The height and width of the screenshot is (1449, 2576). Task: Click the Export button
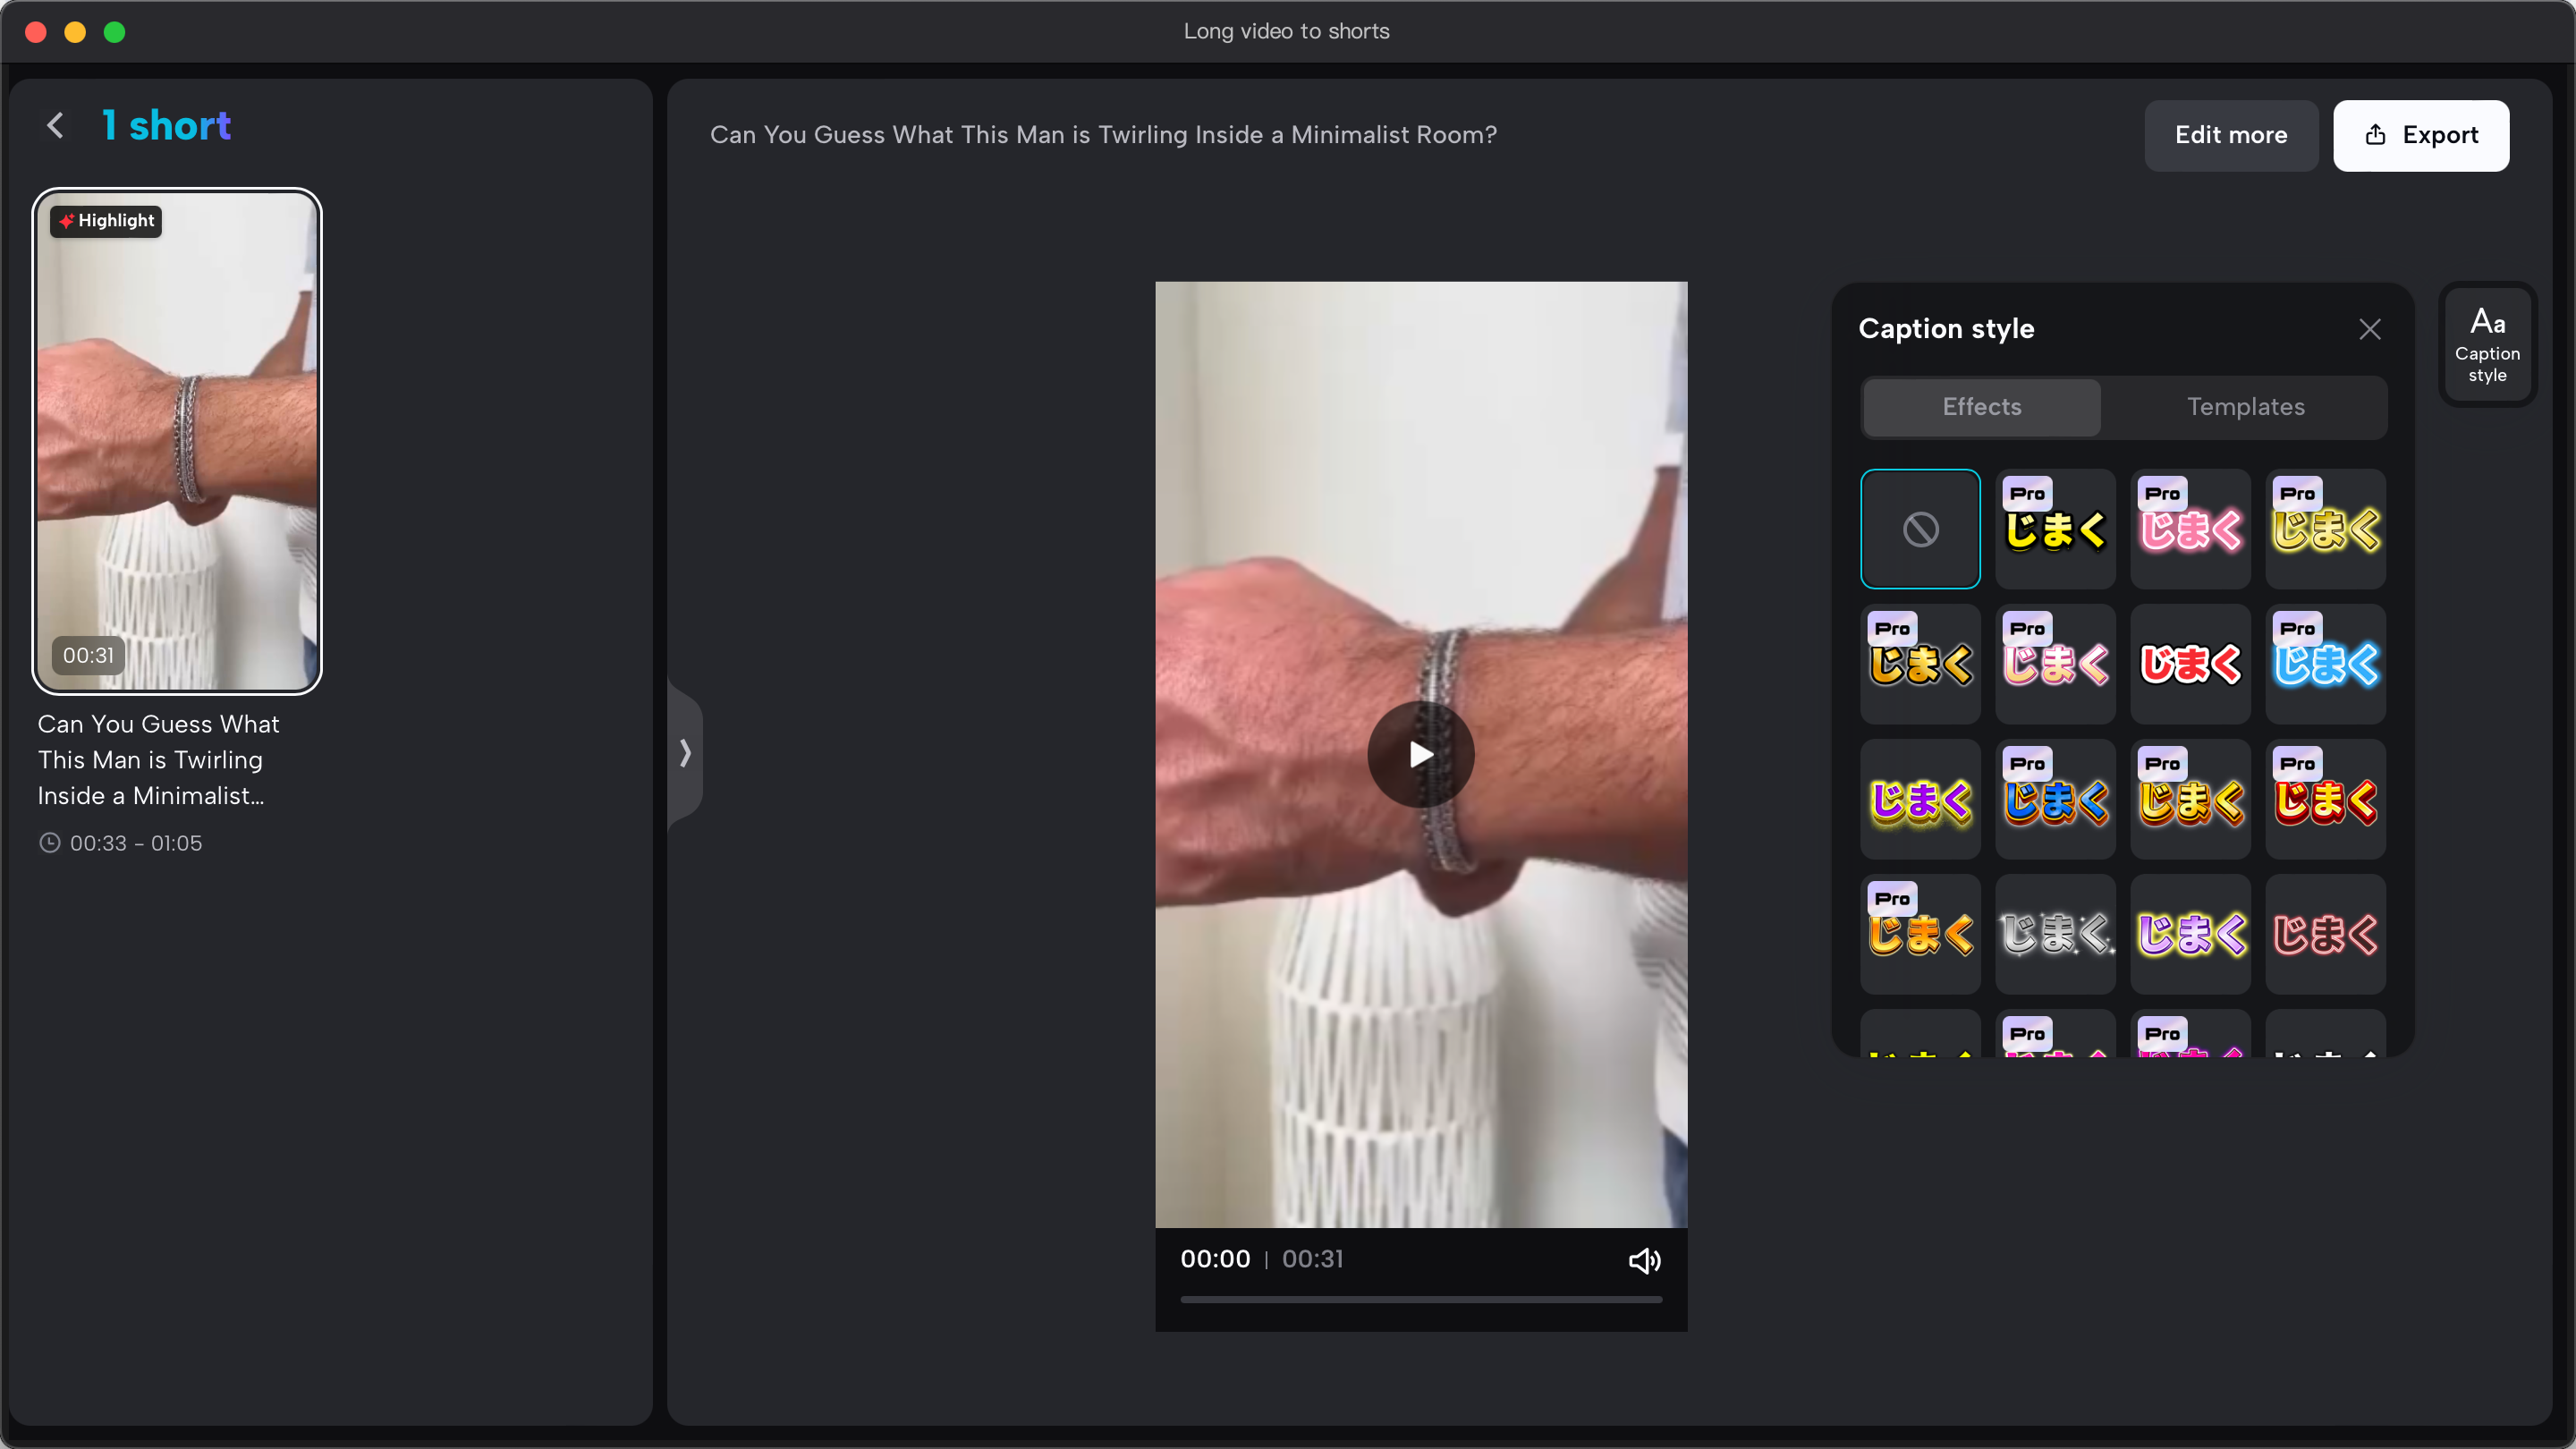[2420, 135]
